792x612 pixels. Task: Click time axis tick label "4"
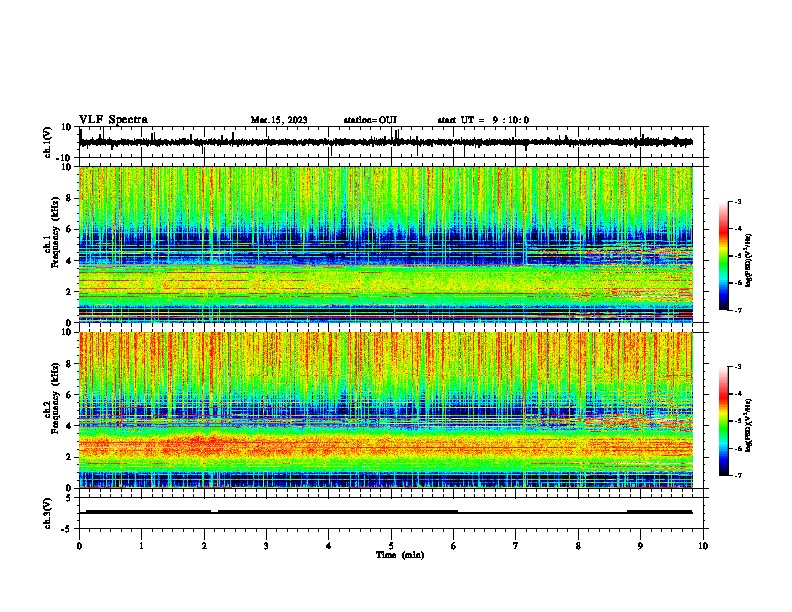point(329,546)
